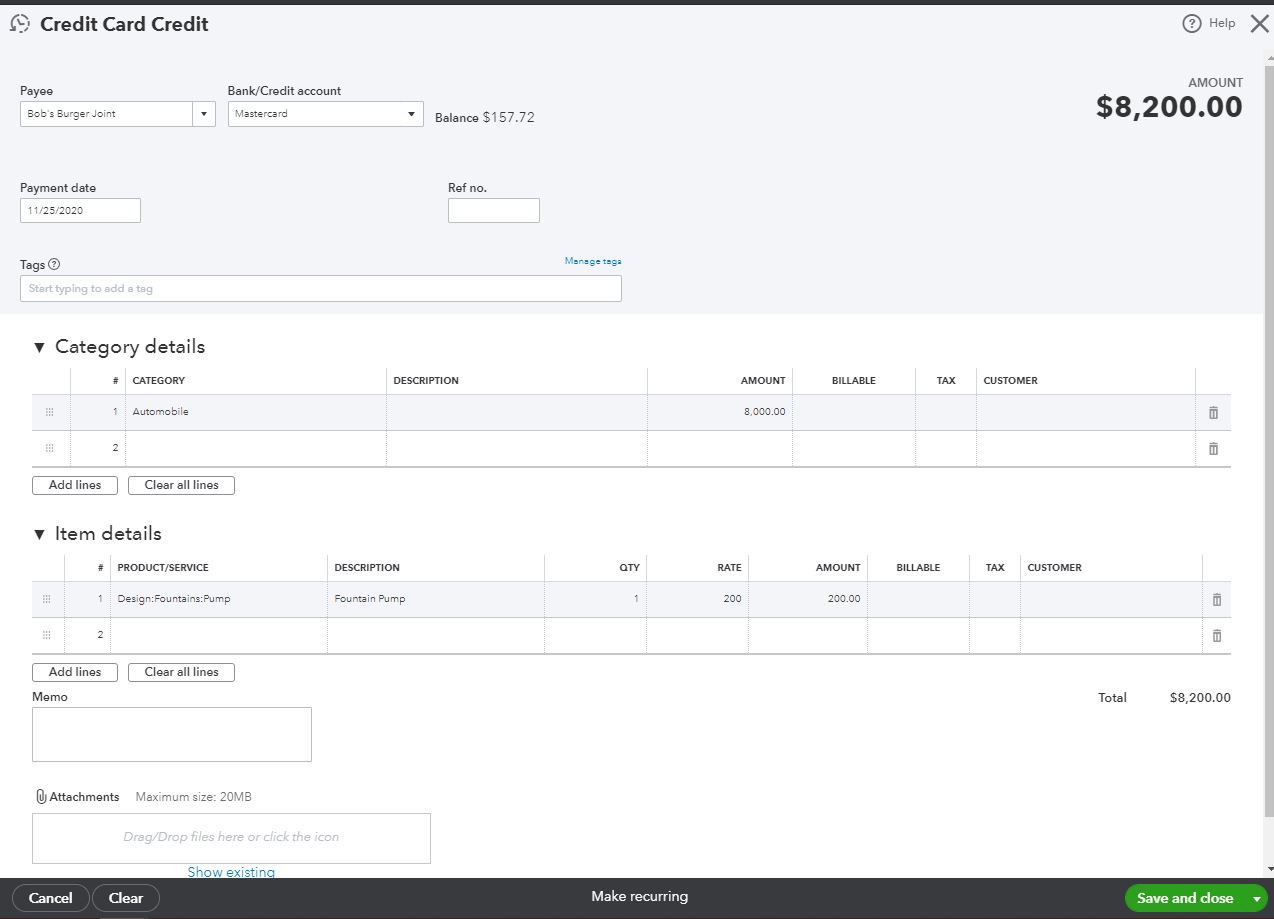Image resolution: width=1274 pixels, height=919 pixels.
Task: Click the Payee field Bob's Burger Joint
Action: click(x=106, y=114)
